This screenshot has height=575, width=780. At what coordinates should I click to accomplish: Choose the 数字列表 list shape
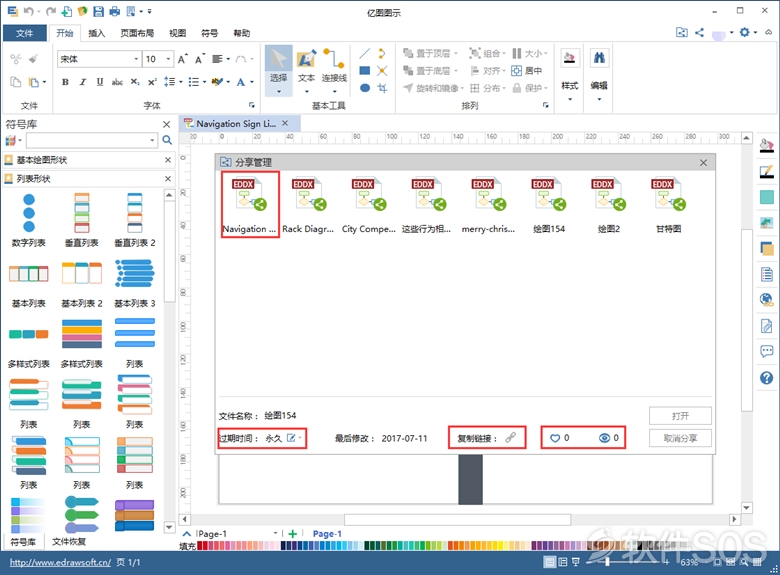[29, 220]
